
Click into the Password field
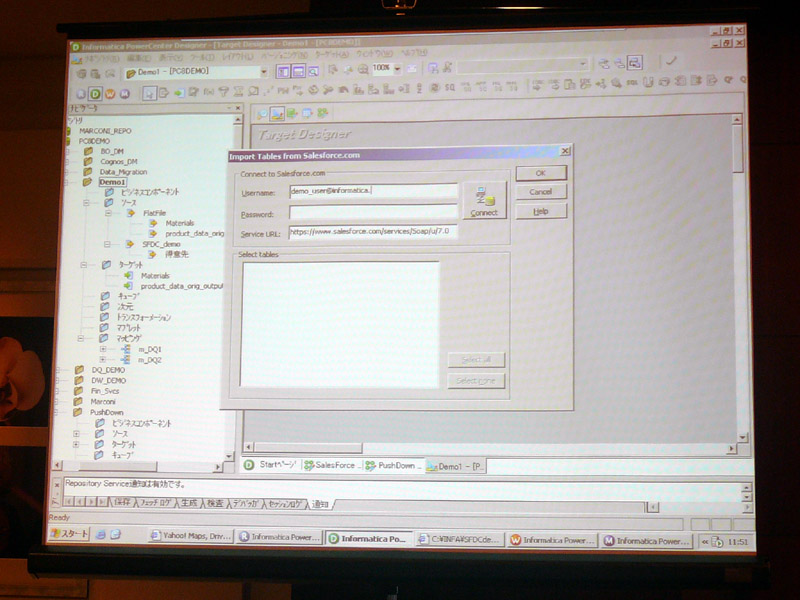pyautogui.click(x=373, y=212)
